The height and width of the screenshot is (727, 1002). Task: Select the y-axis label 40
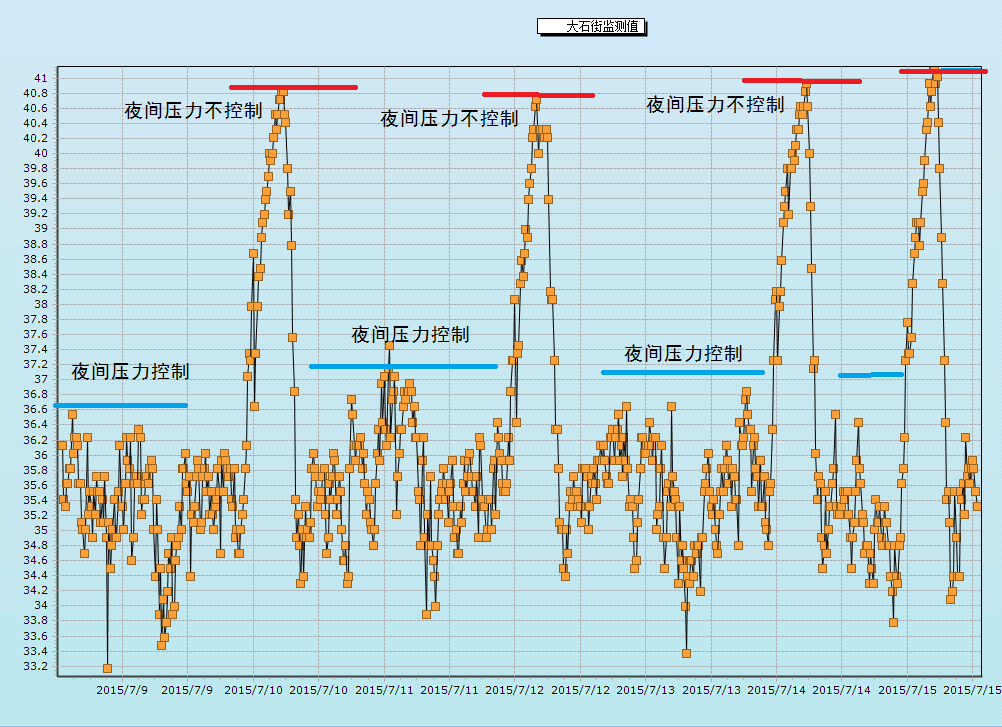click(x=41, y=153)
